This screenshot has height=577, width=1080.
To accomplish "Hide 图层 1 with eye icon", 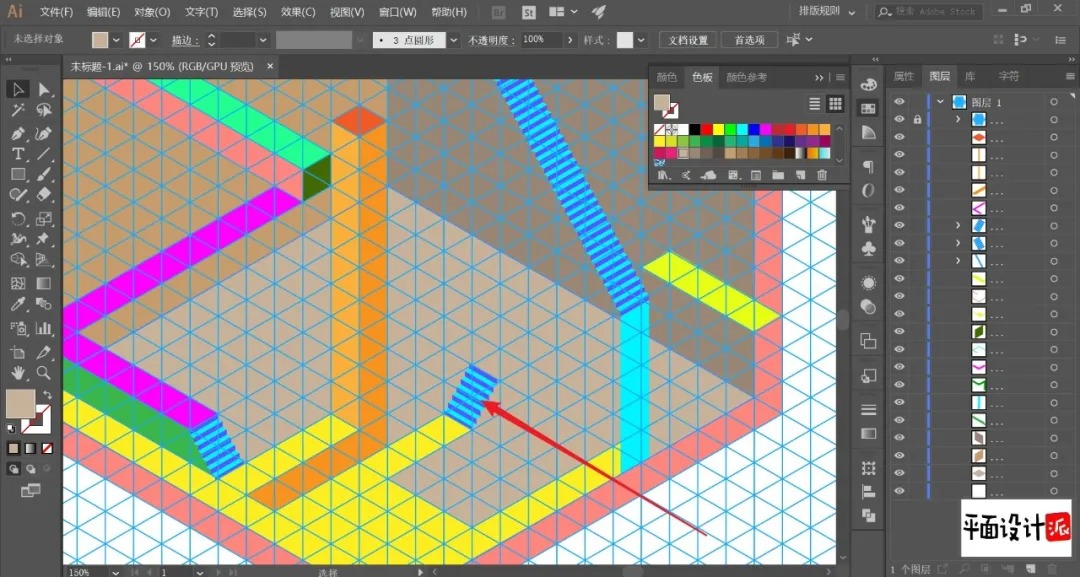I will pyautogui.click(x=899, y=102).
